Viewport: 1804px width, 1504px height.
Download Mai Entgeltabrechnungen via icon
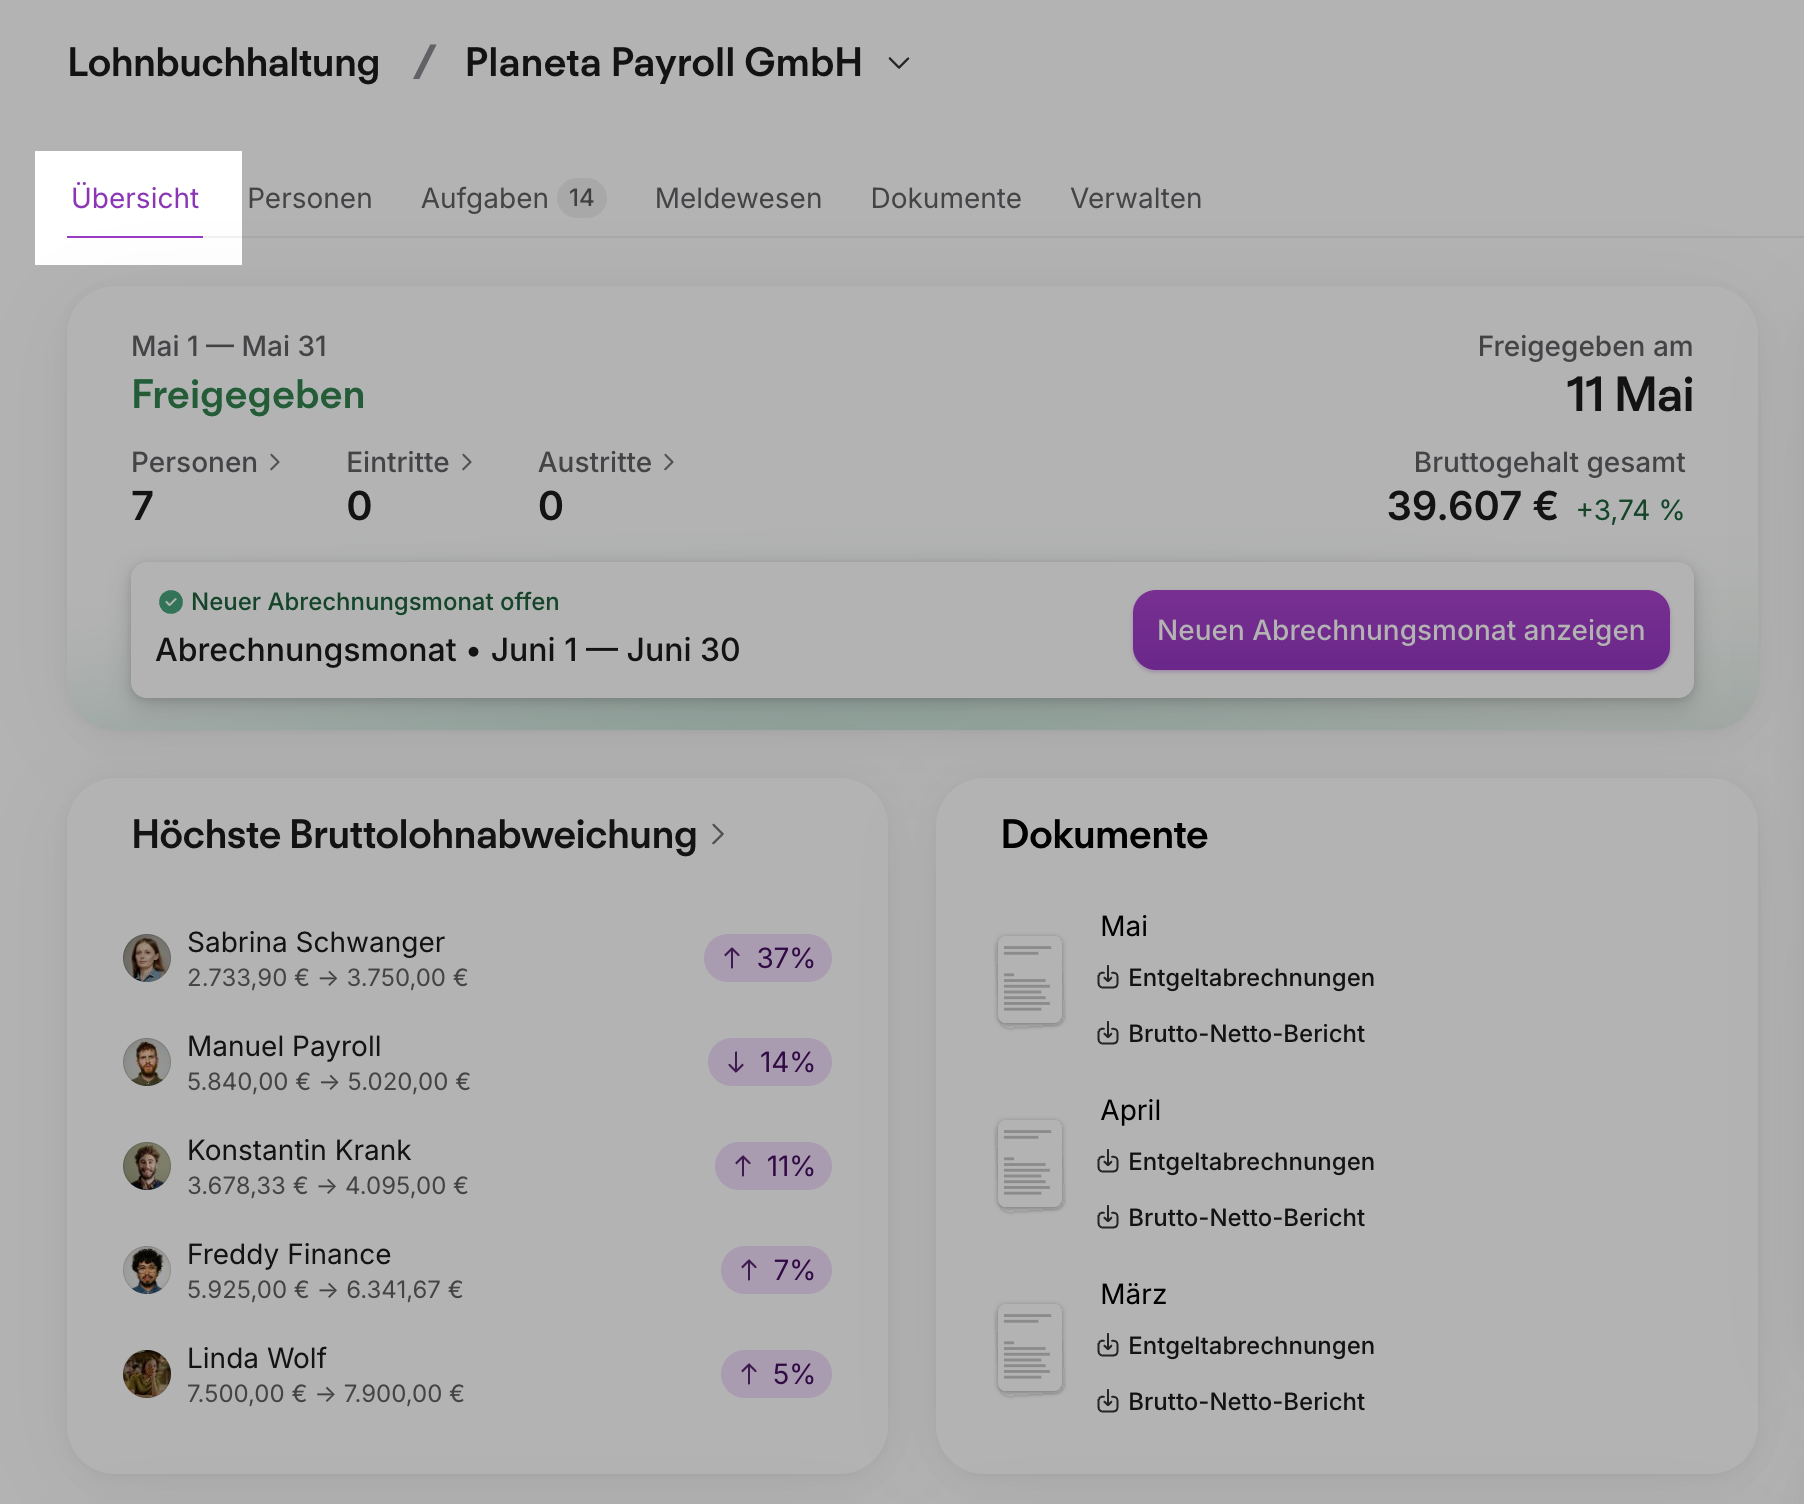click(1108, 978)
